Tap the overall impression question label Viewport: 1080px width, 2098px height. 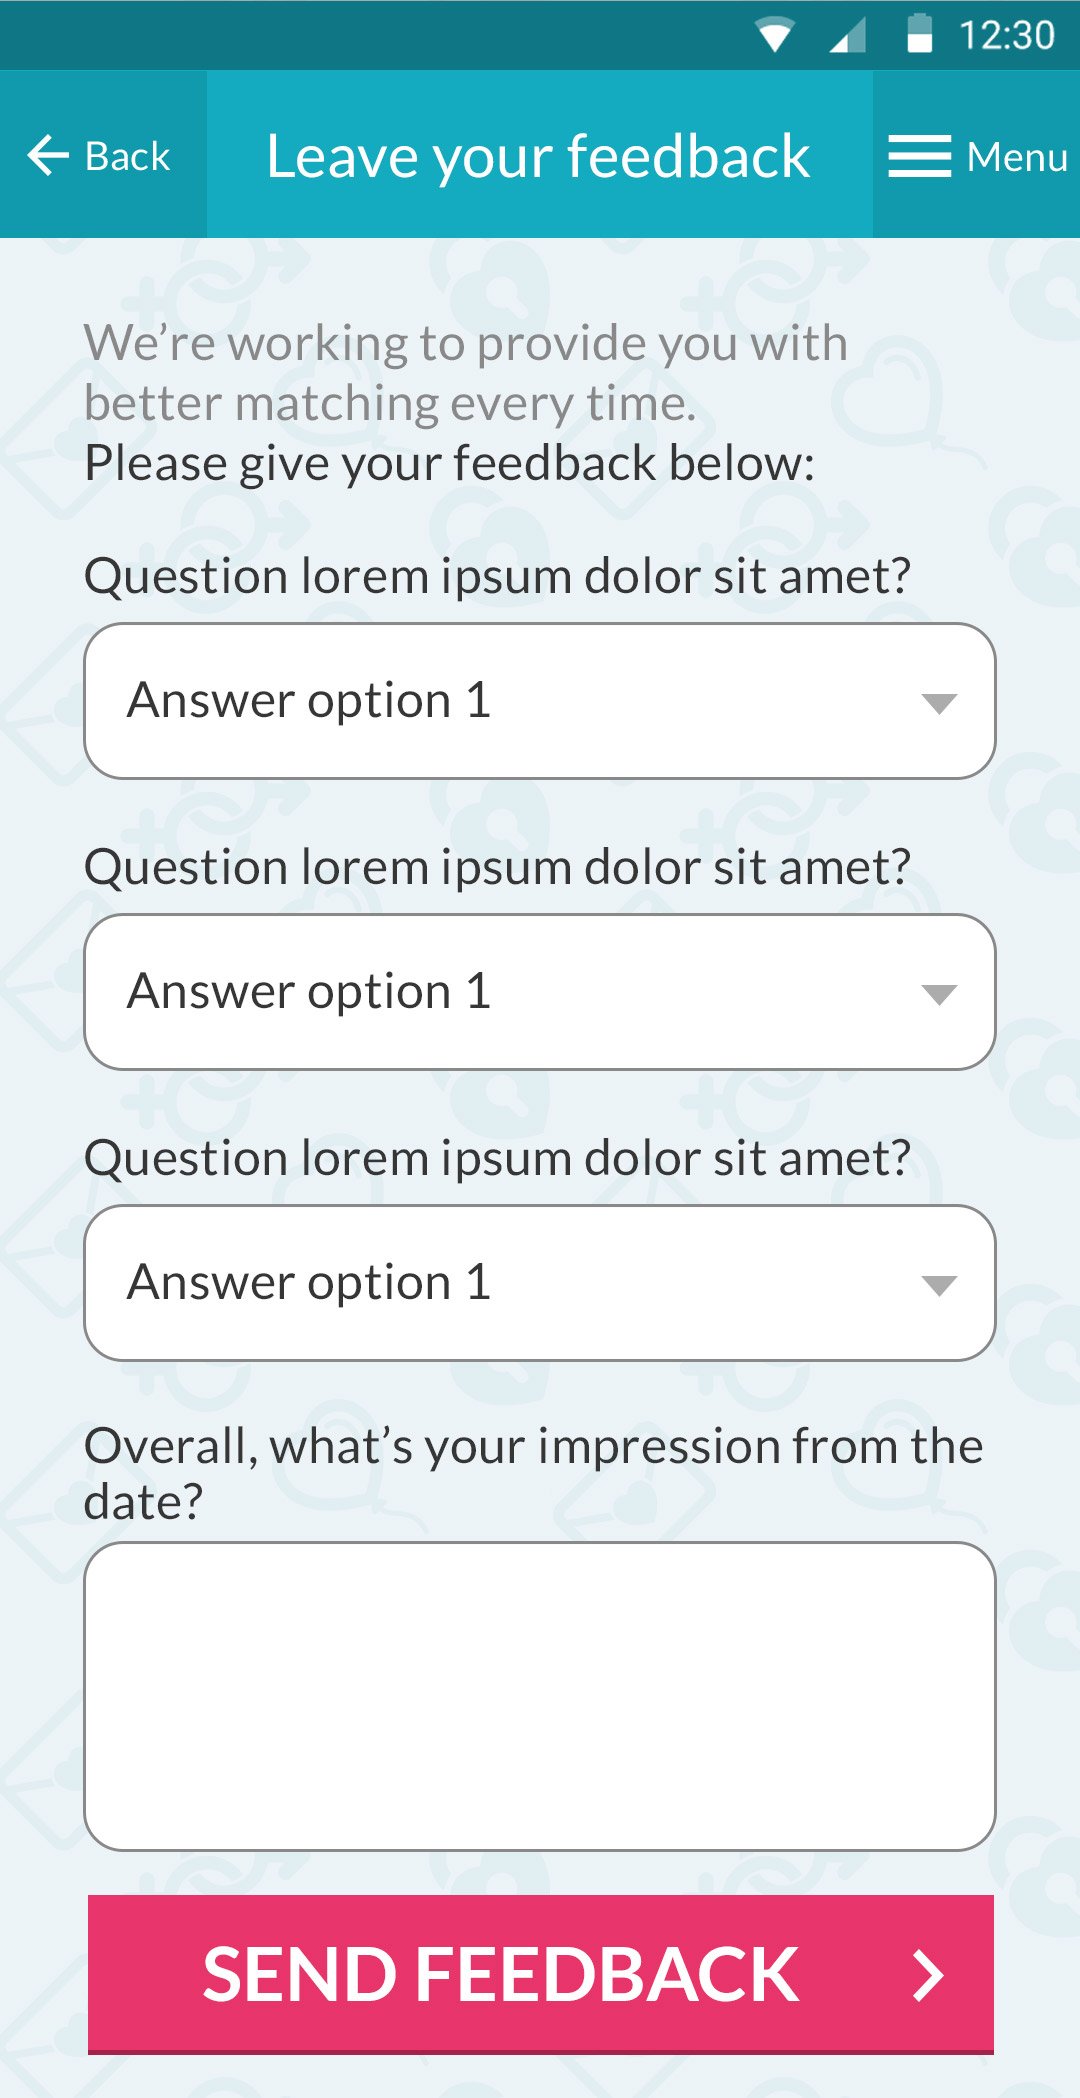coord(533,1473)
